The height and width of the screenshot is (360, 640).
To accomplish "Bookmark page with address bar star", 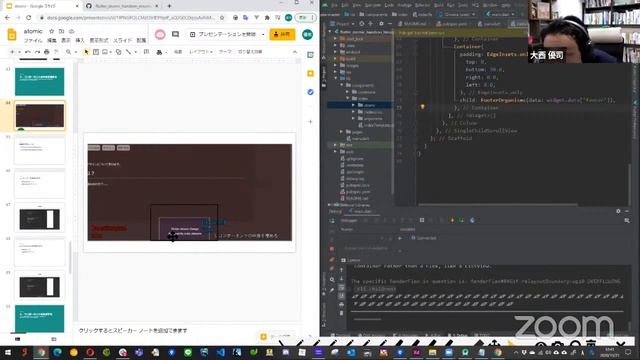I will (x=222, y=18).
